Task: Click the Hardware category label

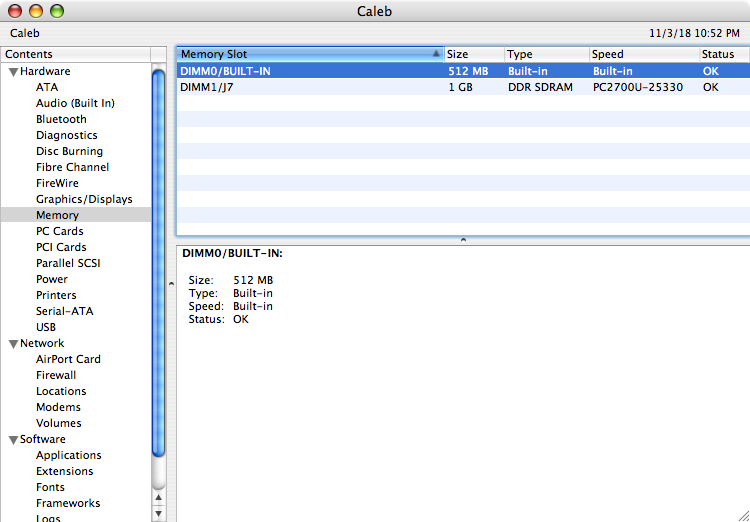Action: (45, 71)
